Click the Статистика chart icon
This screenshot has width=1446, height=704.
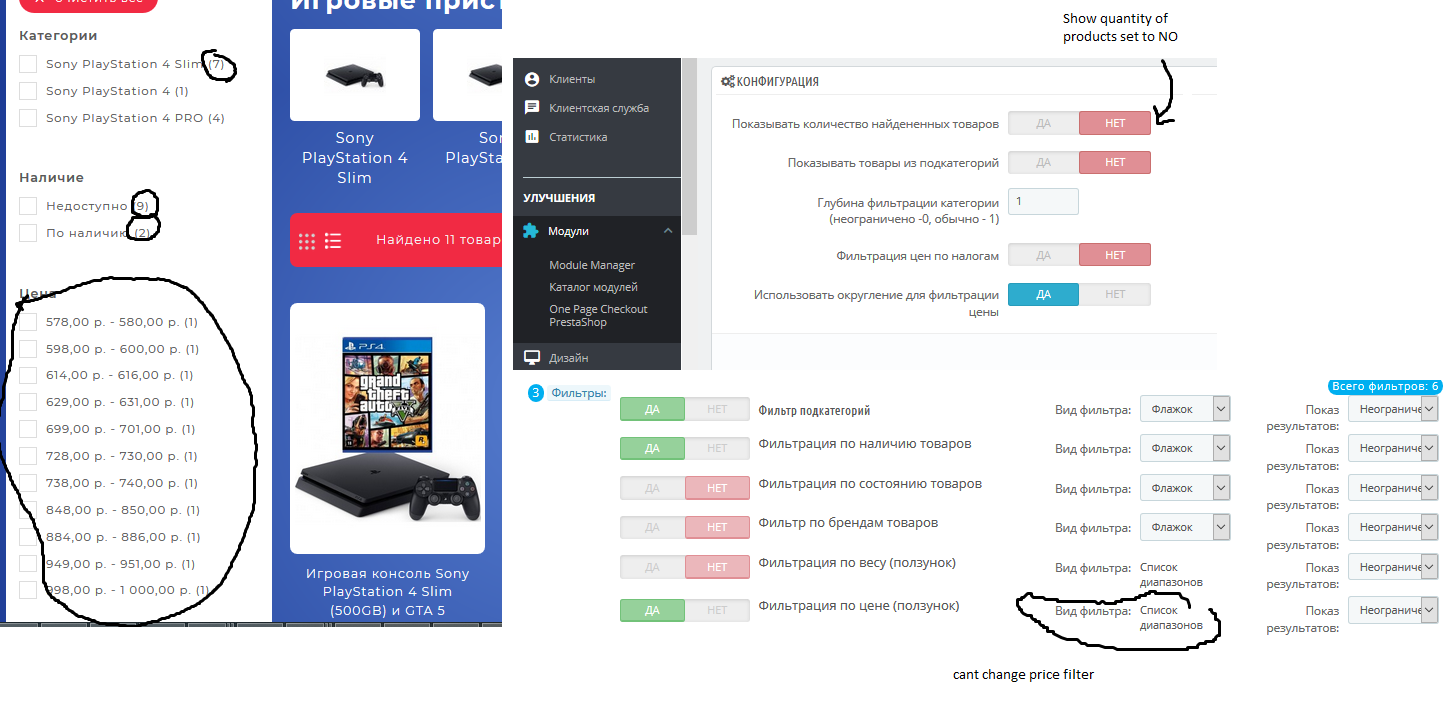point(532,137)
